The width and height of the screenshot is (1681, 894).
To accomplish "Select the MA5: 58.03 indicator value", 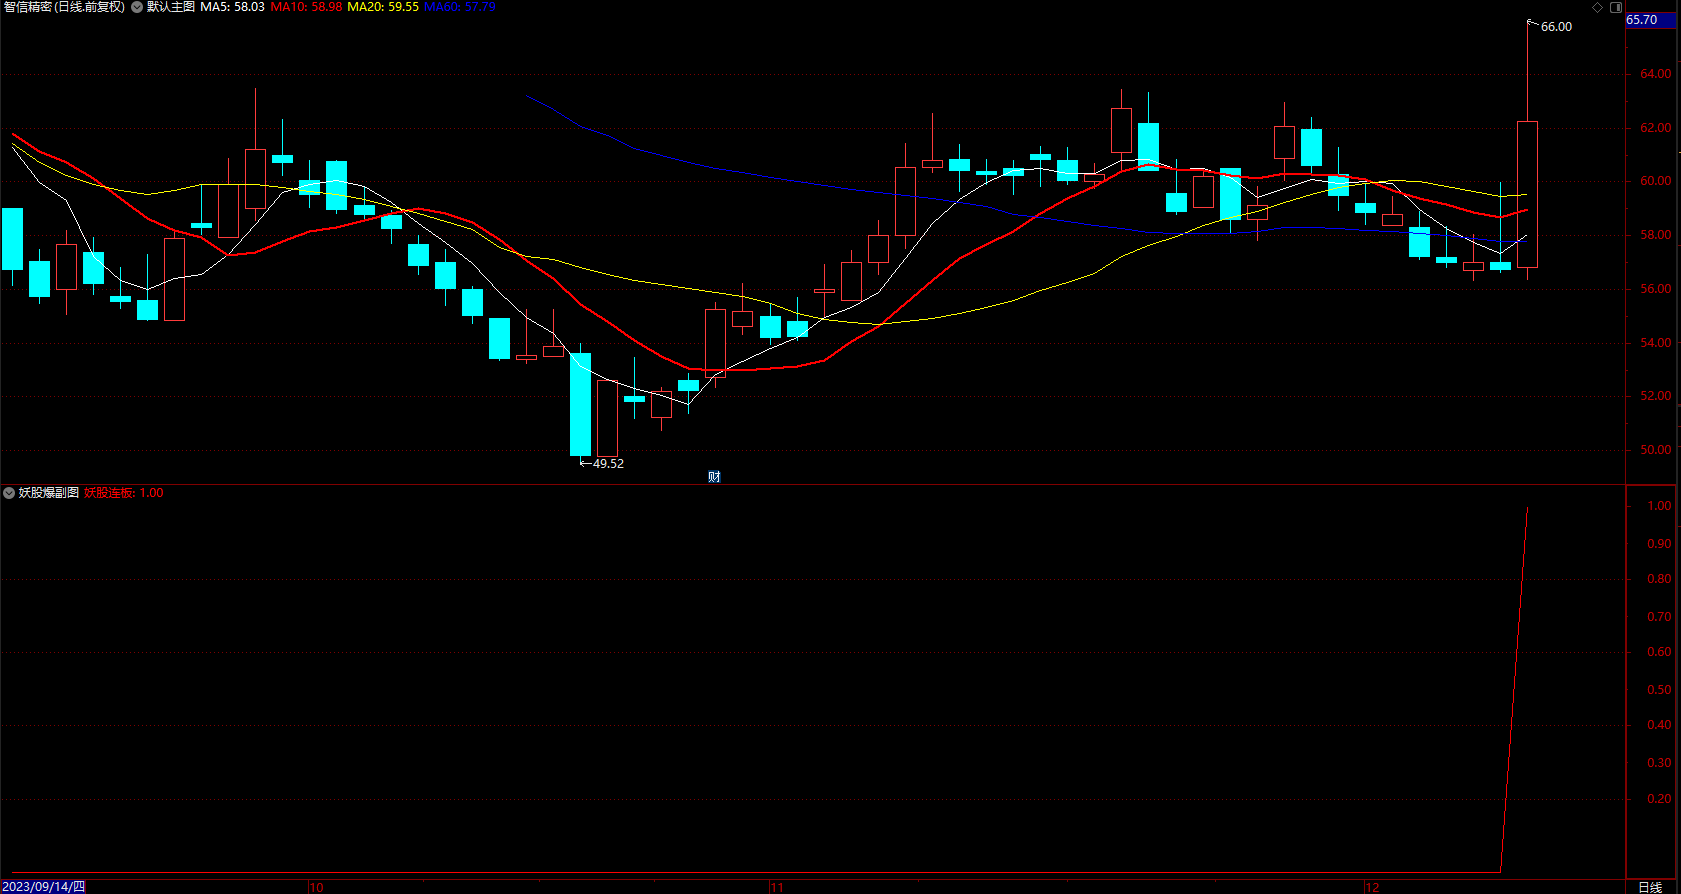I will (x=232, y=7).
